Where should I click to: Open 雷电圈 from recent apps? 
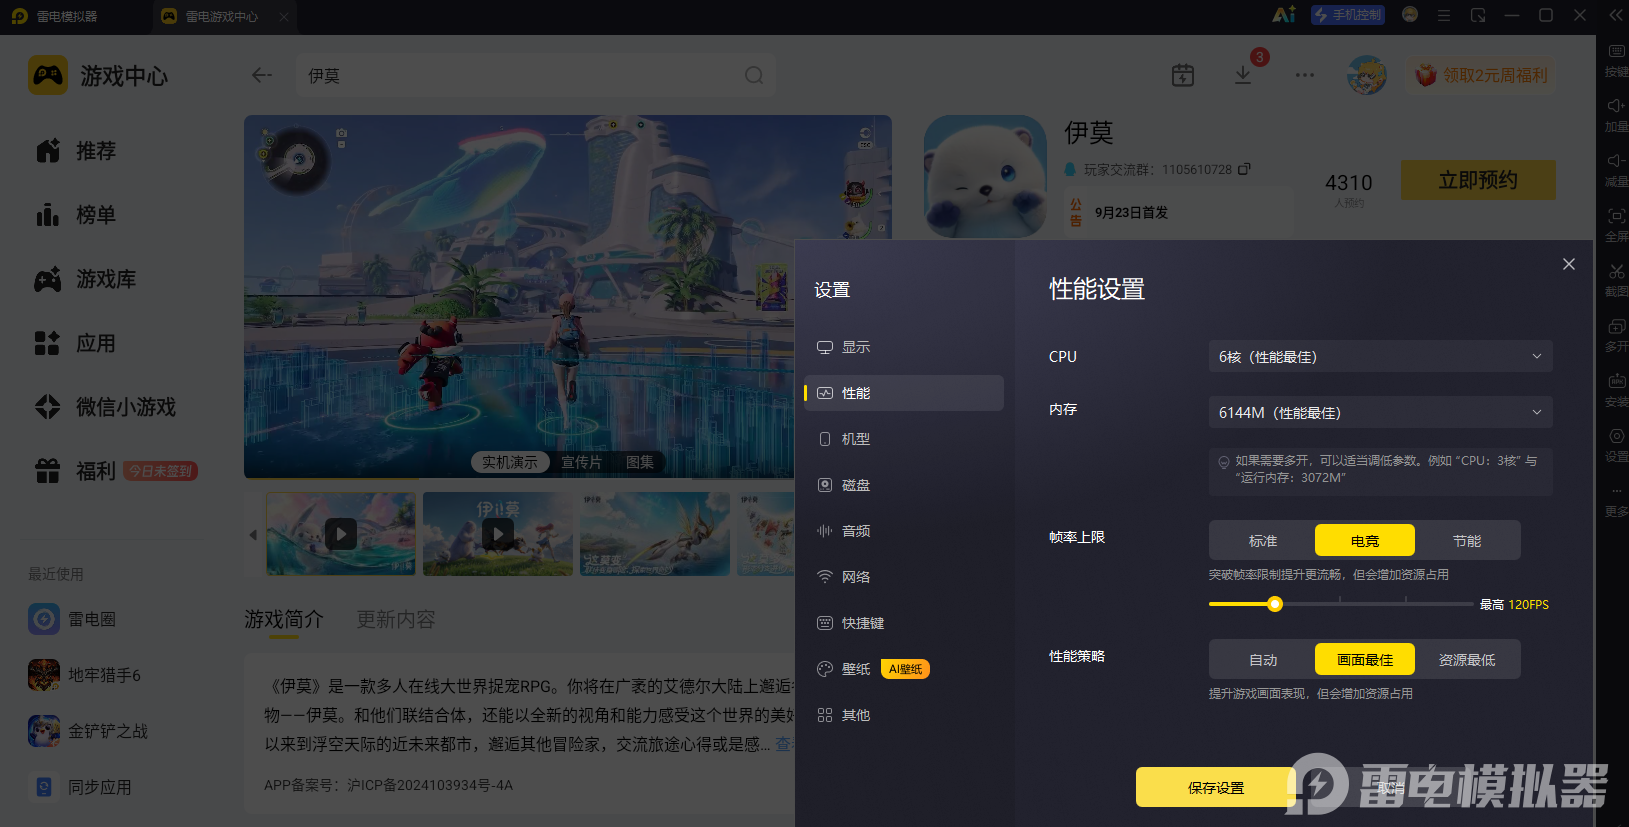click(72, 619)
